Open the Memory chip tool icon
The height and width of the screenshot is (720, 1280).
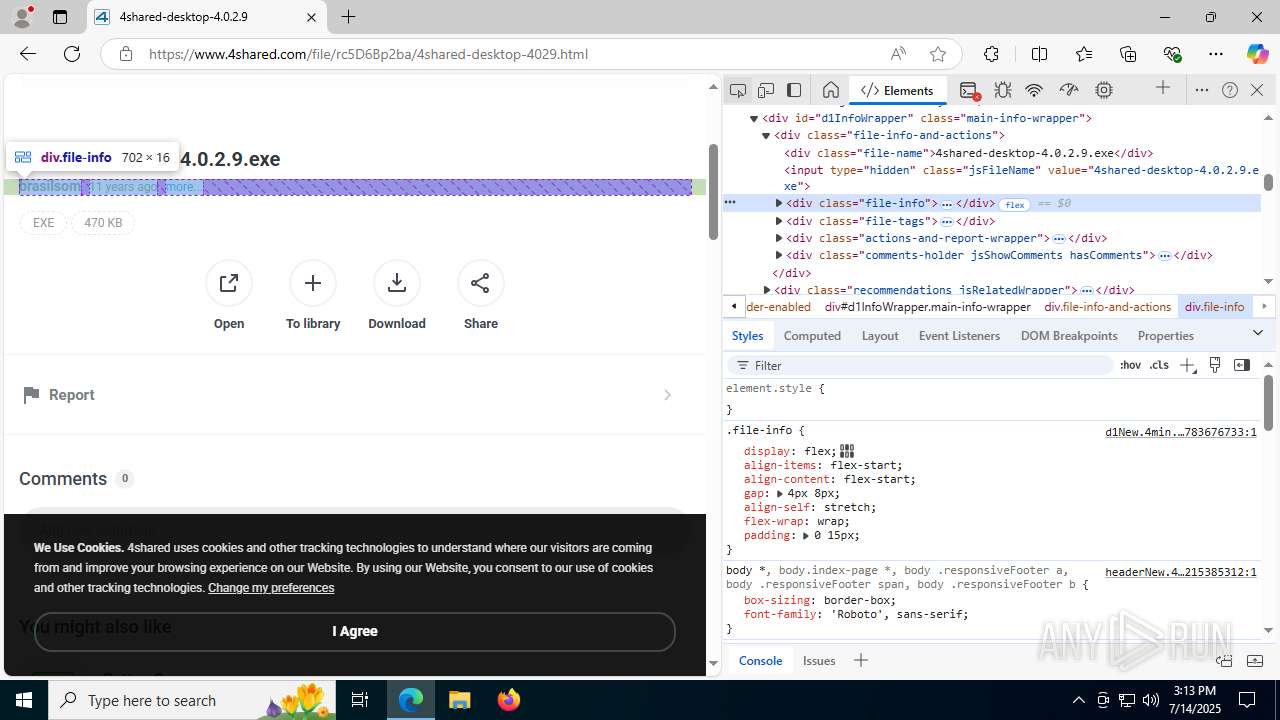(1104, 90)
